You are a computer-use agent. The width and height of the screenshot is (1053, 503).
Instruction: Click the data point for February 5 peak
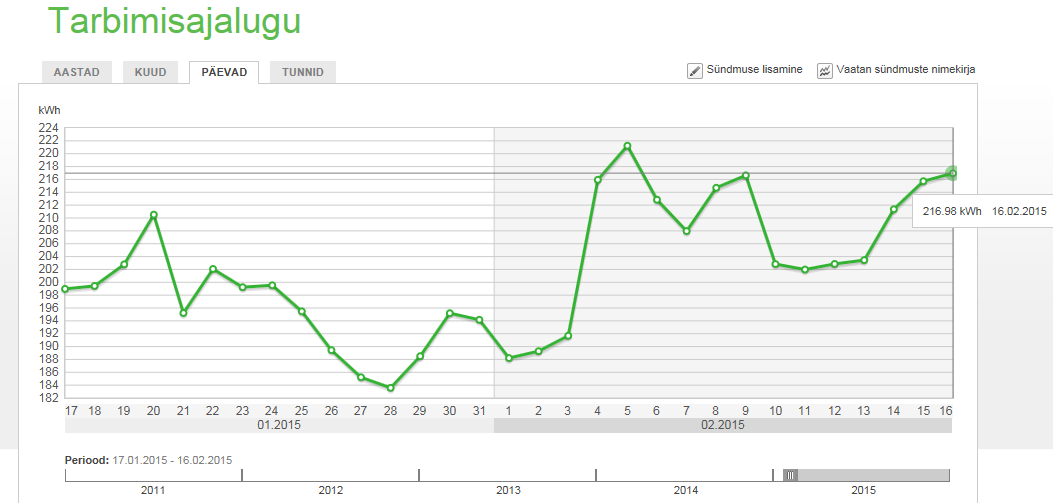point(627,146)
